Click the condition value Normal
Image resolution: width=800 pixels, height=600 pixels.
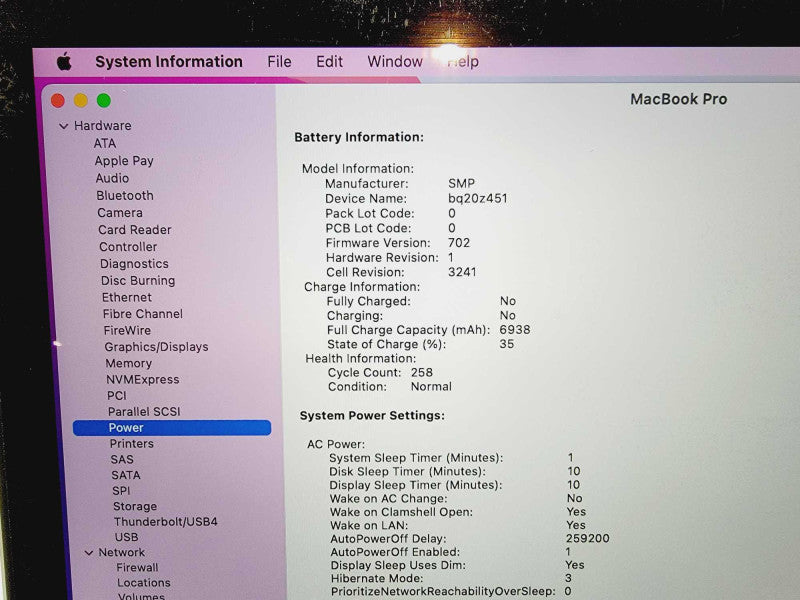click(431, 387)
